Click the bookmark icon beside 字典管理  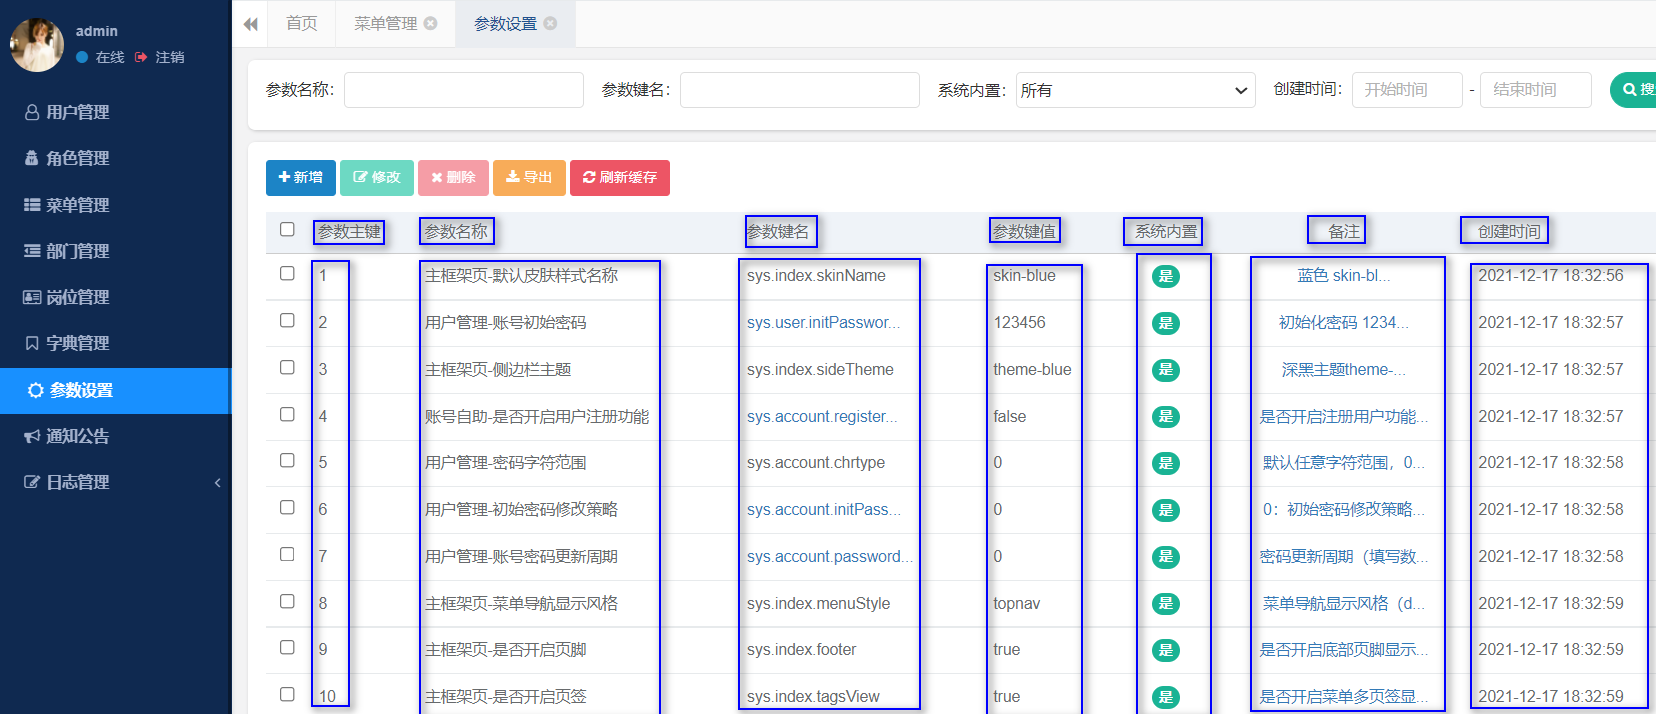[x=32, y=343]
